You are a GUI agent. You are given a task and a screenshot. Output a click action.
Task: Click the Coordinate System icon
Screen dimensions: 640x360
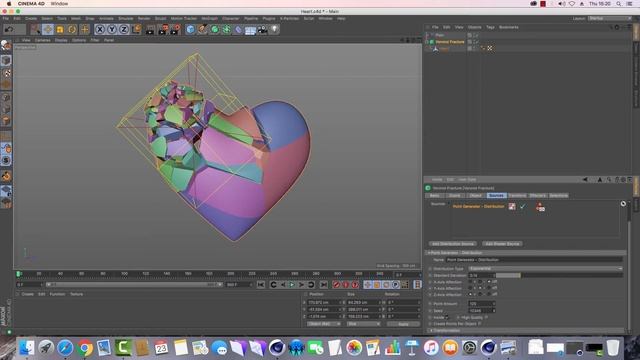[136, 29]
